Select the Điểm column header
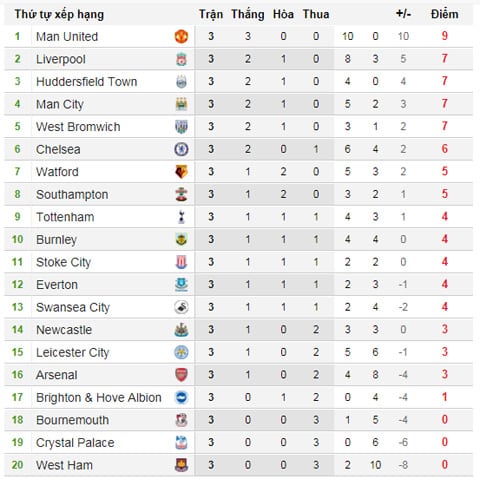480x479 pixels. 444,14
